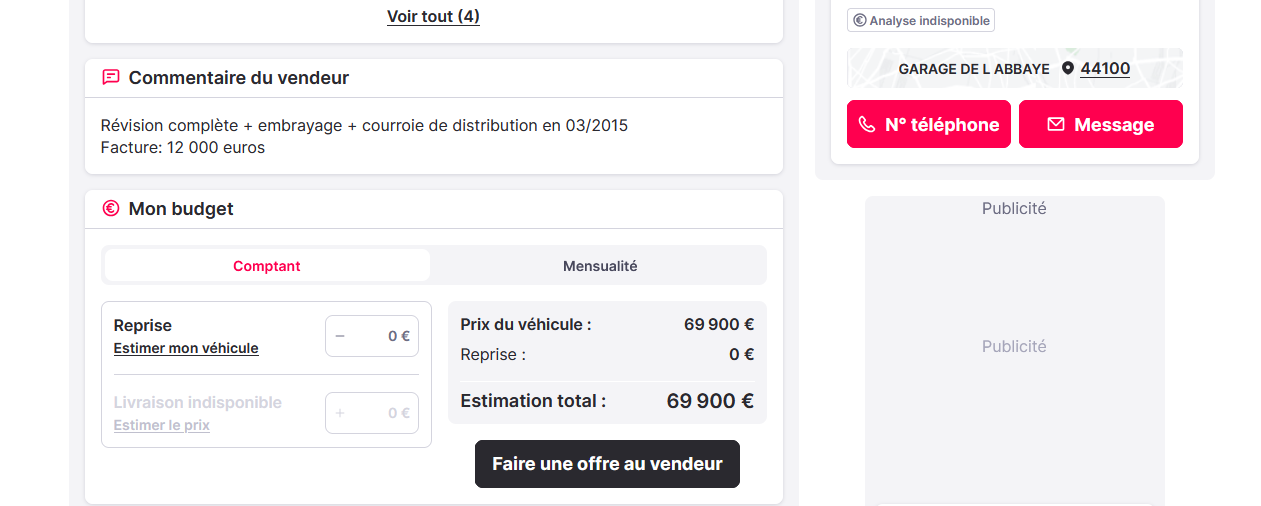Click the envelope icon in Message button
The width and height of the screenshot is (1261, 506).
point(1056,124)
